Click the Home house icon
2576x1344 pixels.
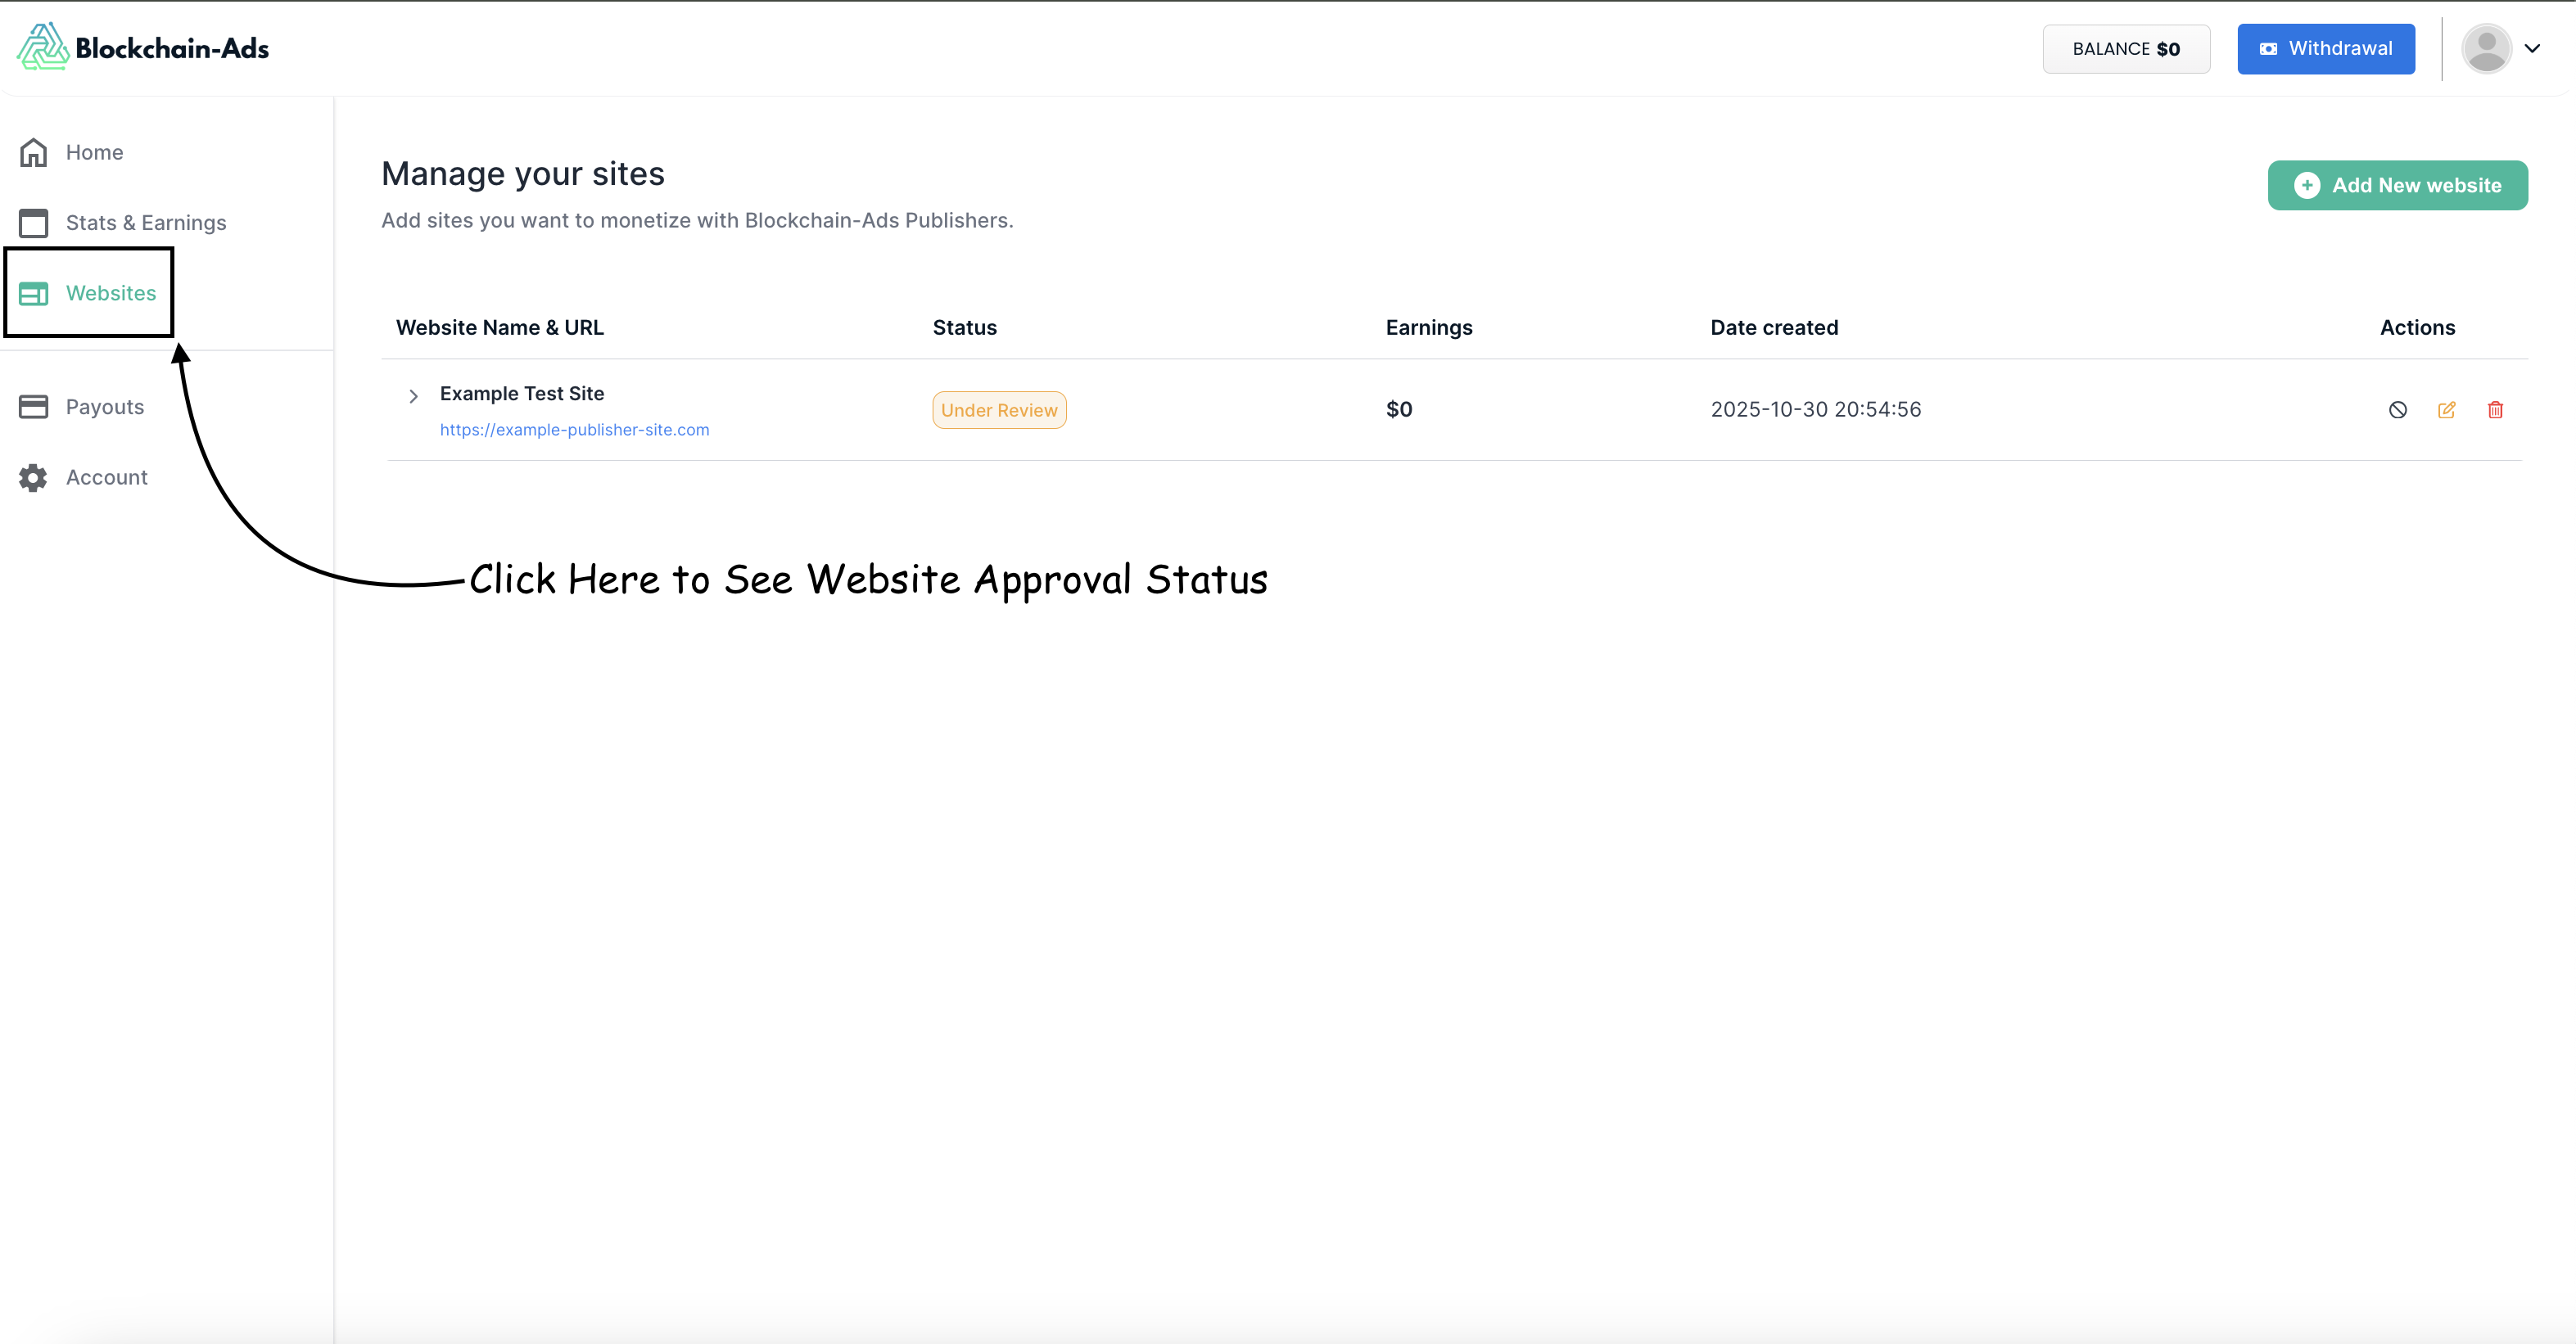click(34, 152)
